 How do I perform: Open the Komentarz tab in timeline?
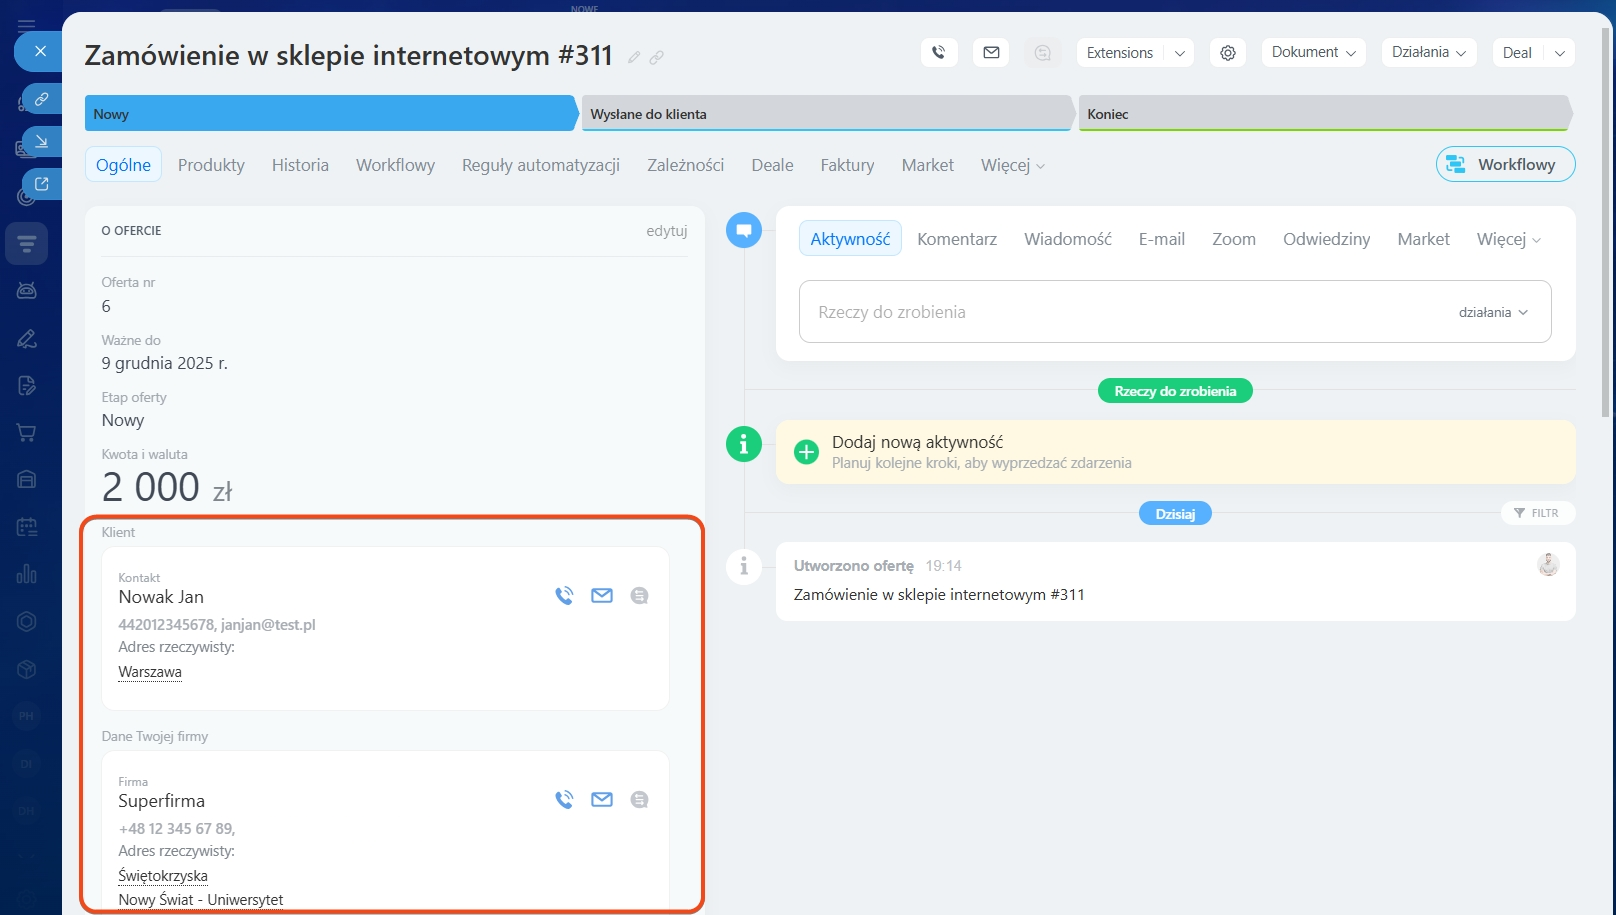point(956,240)
